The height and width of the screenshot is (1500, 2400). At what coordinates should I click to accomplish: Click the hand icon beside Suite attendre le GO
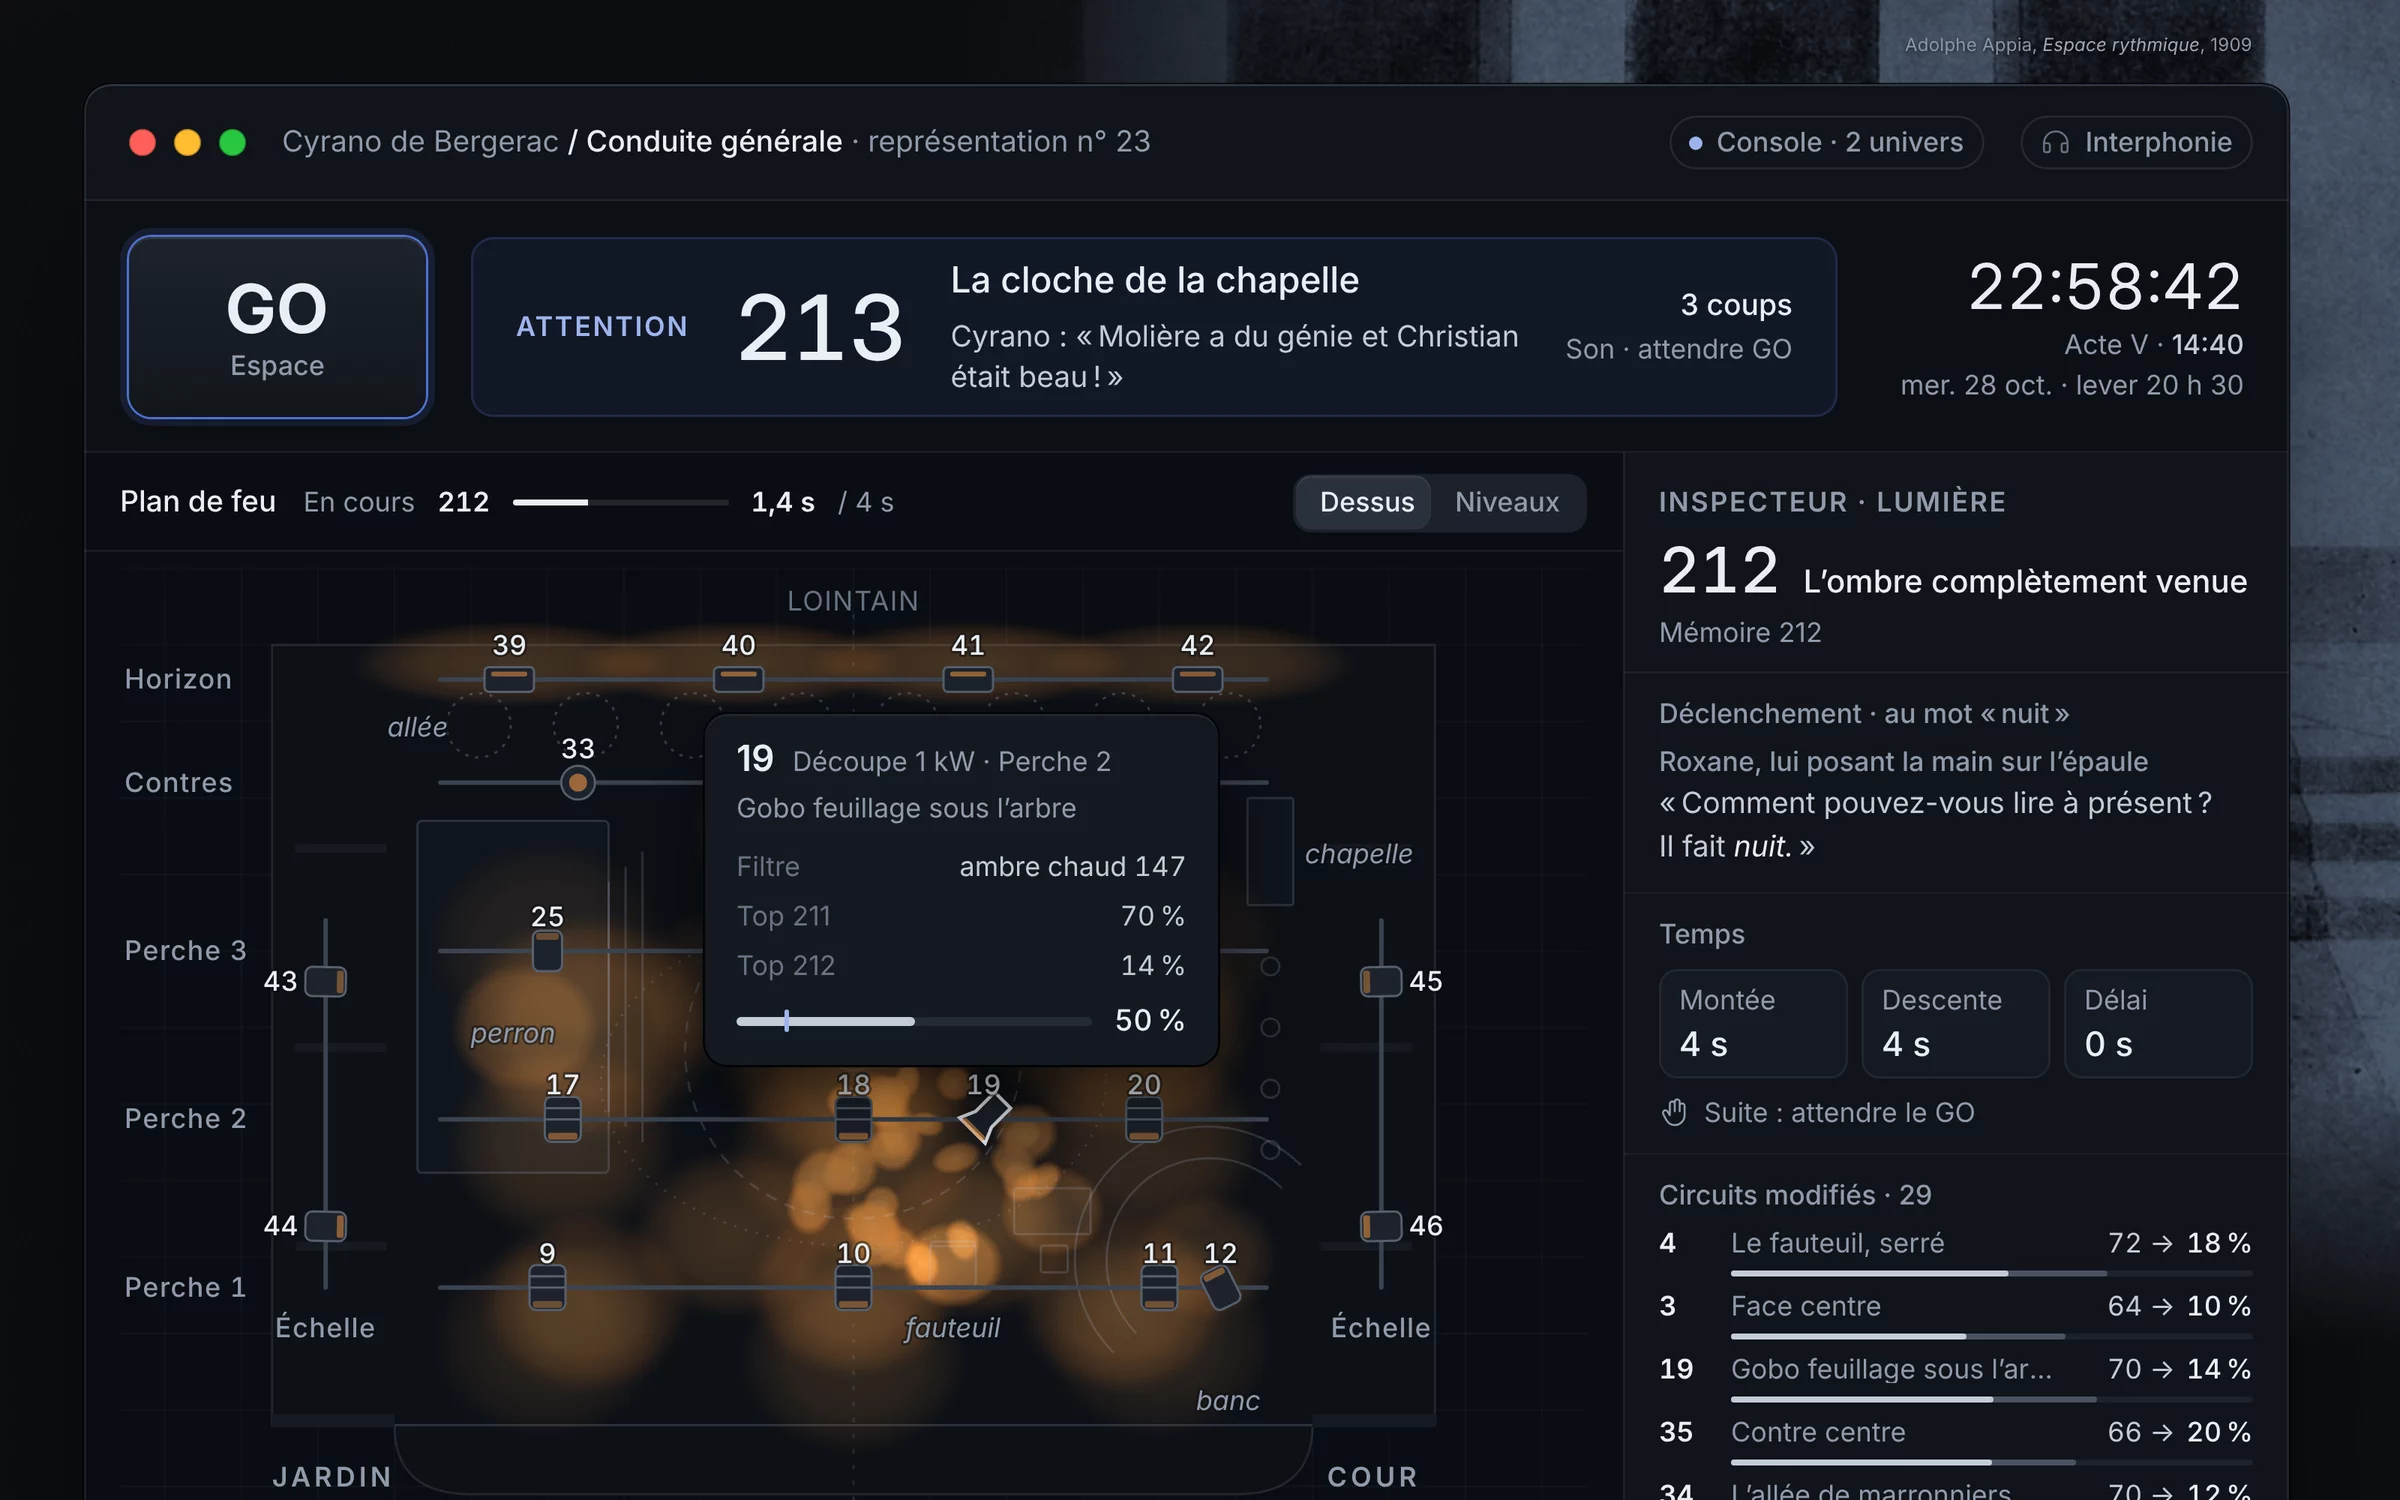[1674, 1113]
